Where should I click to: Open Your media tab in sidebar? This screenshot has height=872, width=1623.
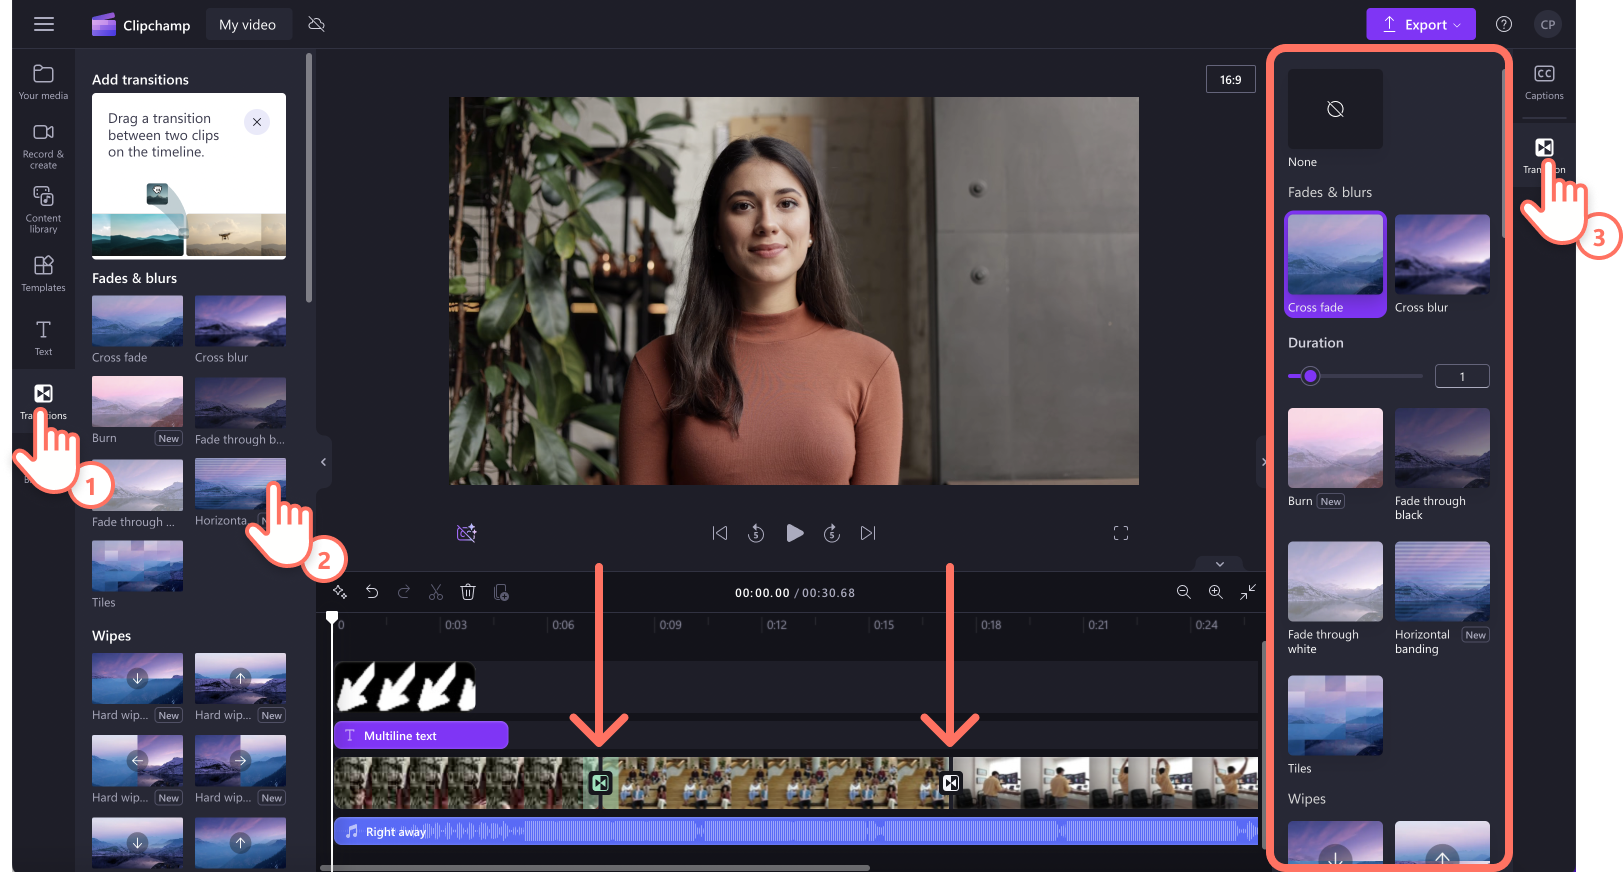43,82
